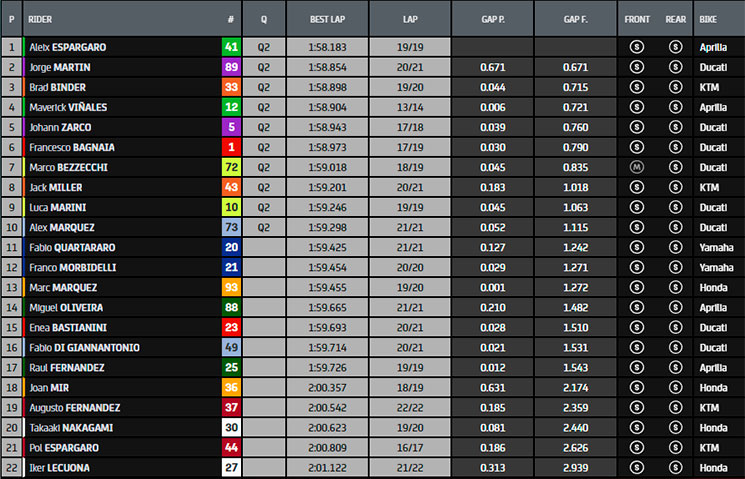Click the P position column header
Screen dimensions: 745x479
[11, 19]
